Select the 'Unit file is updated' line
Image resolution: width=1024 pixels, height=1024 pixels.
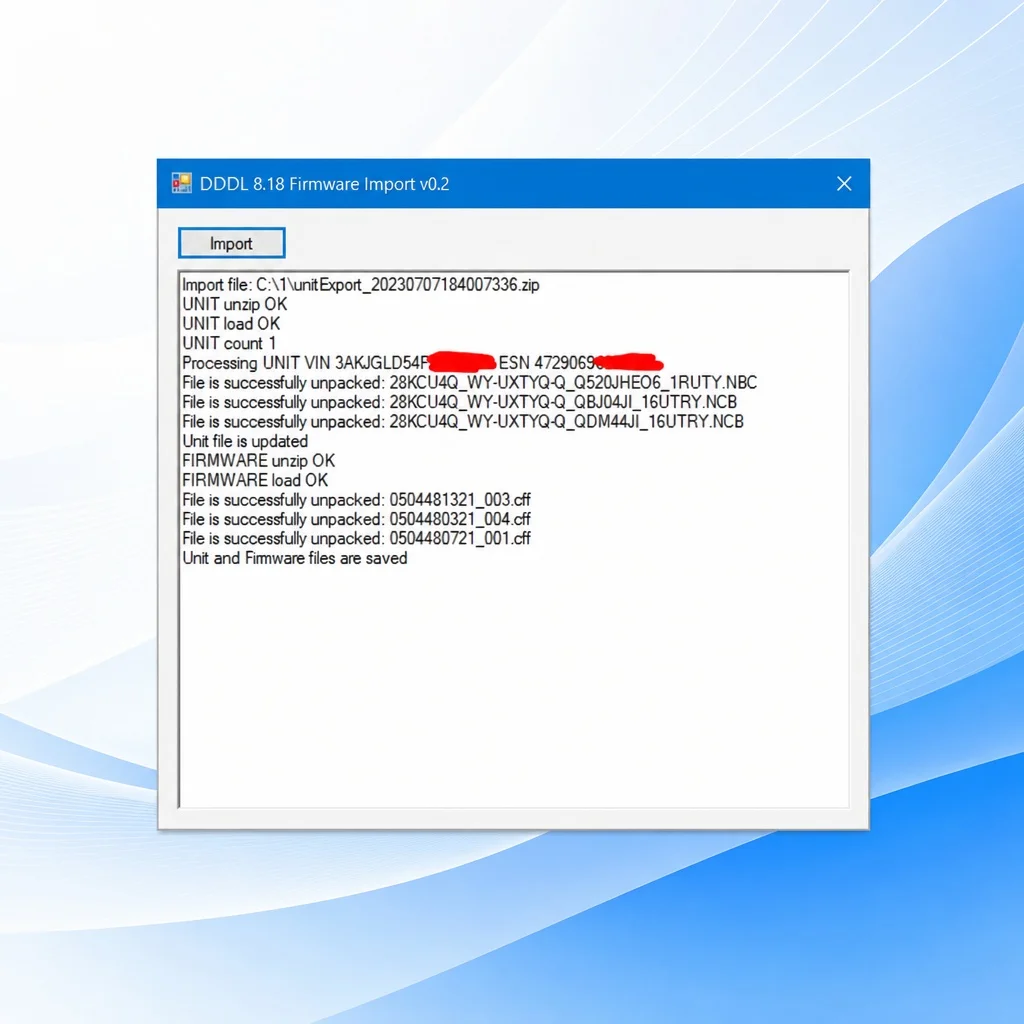pos(245,441)
